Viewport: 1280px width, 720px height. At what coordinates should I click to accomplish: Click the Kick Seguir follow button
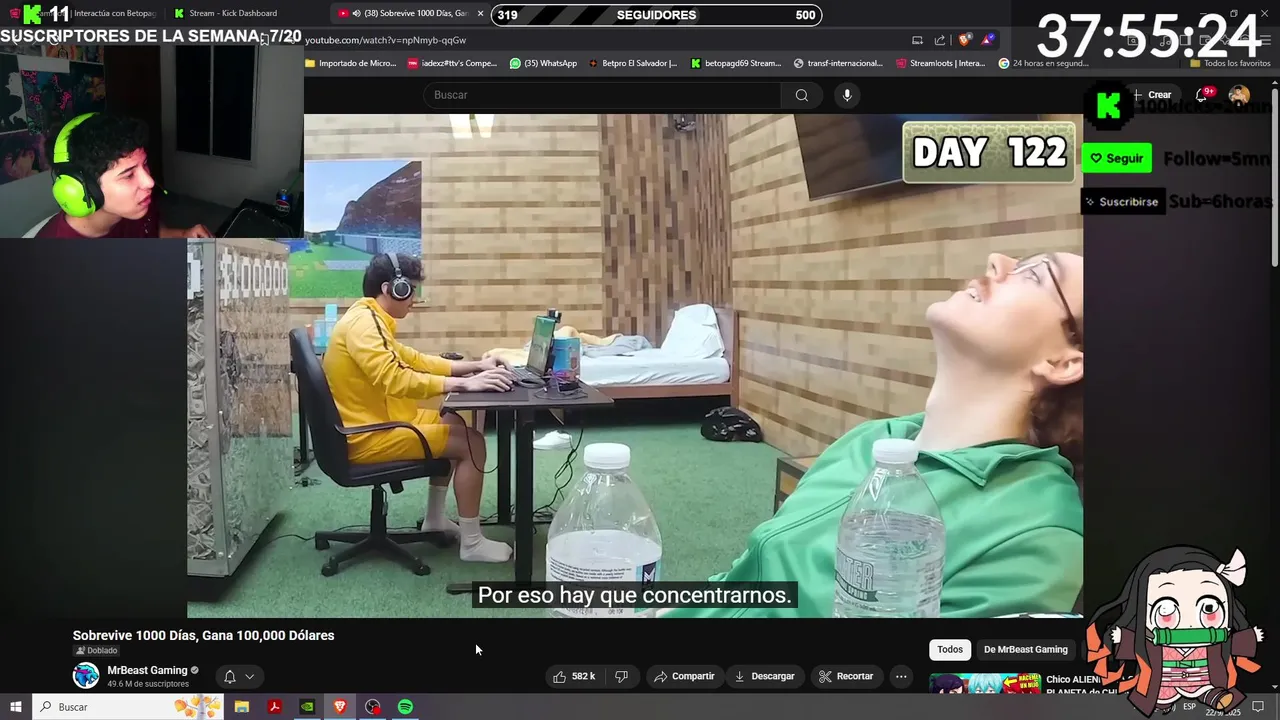(x=1117, y=158)
